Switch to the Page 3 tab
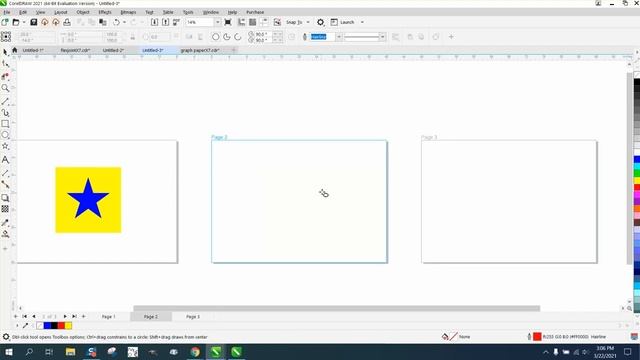The height and width of the screenshot is (360, 640). 193,317
